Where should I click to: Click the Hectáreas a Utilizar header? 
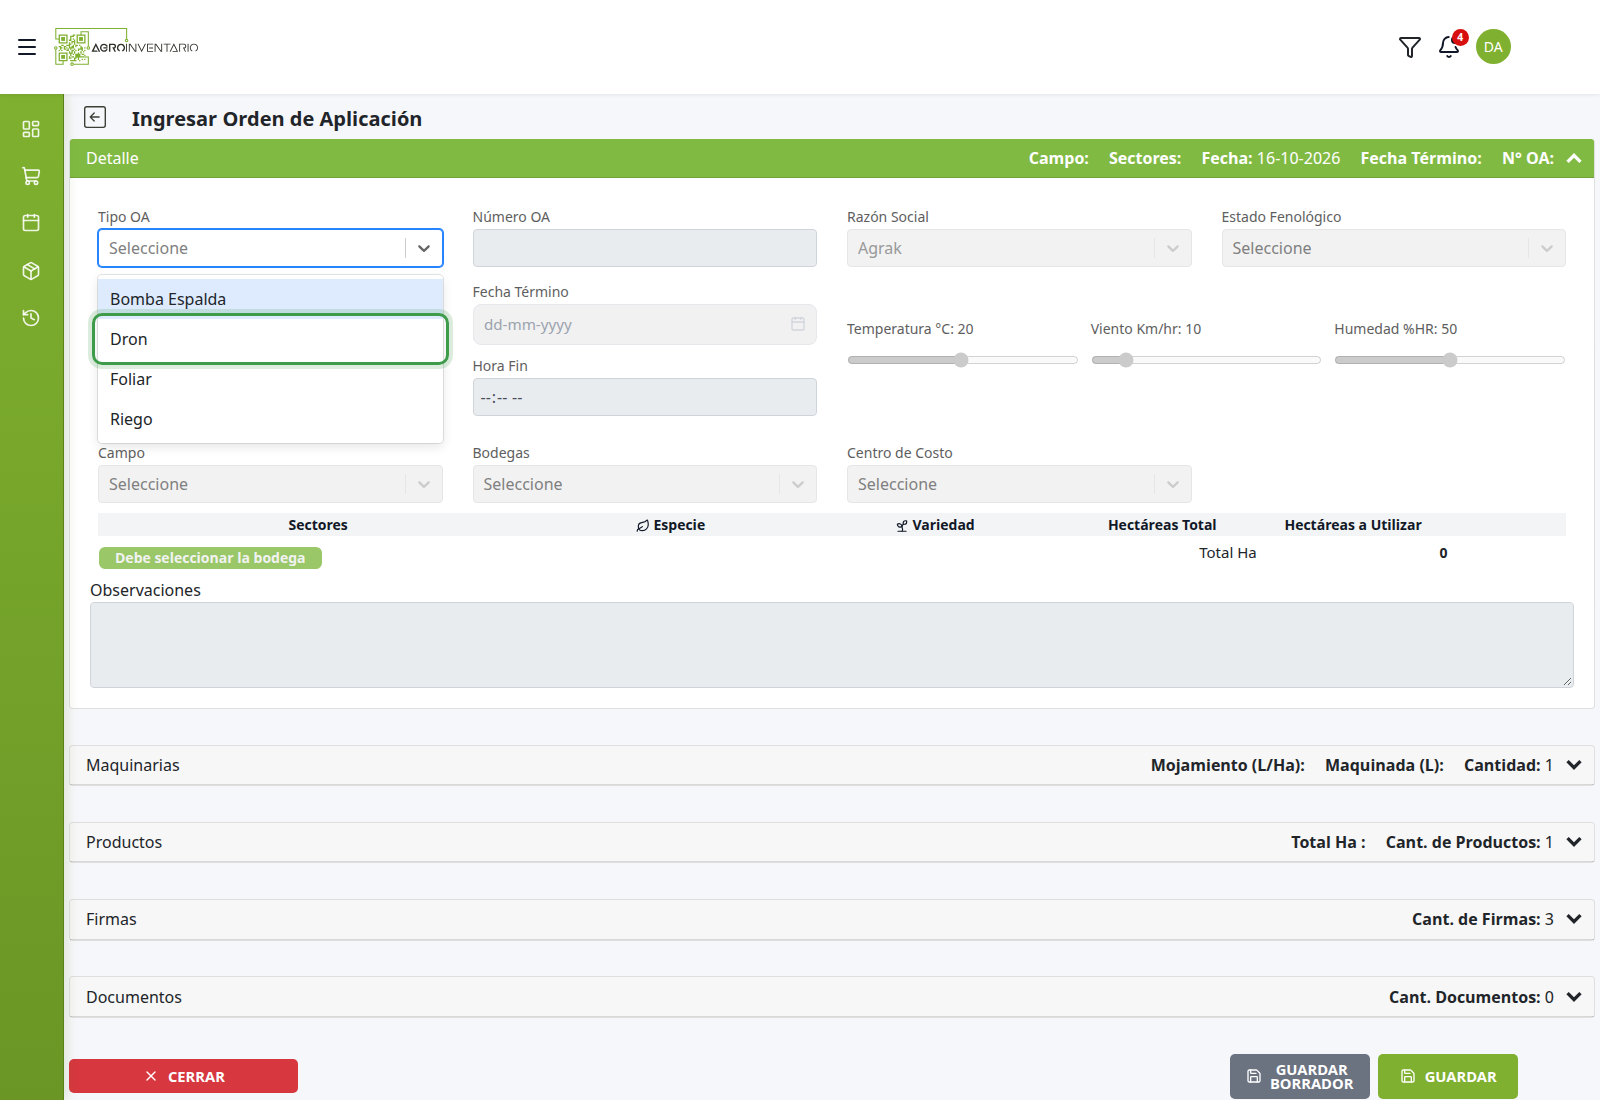click(x=1353, y=525)
